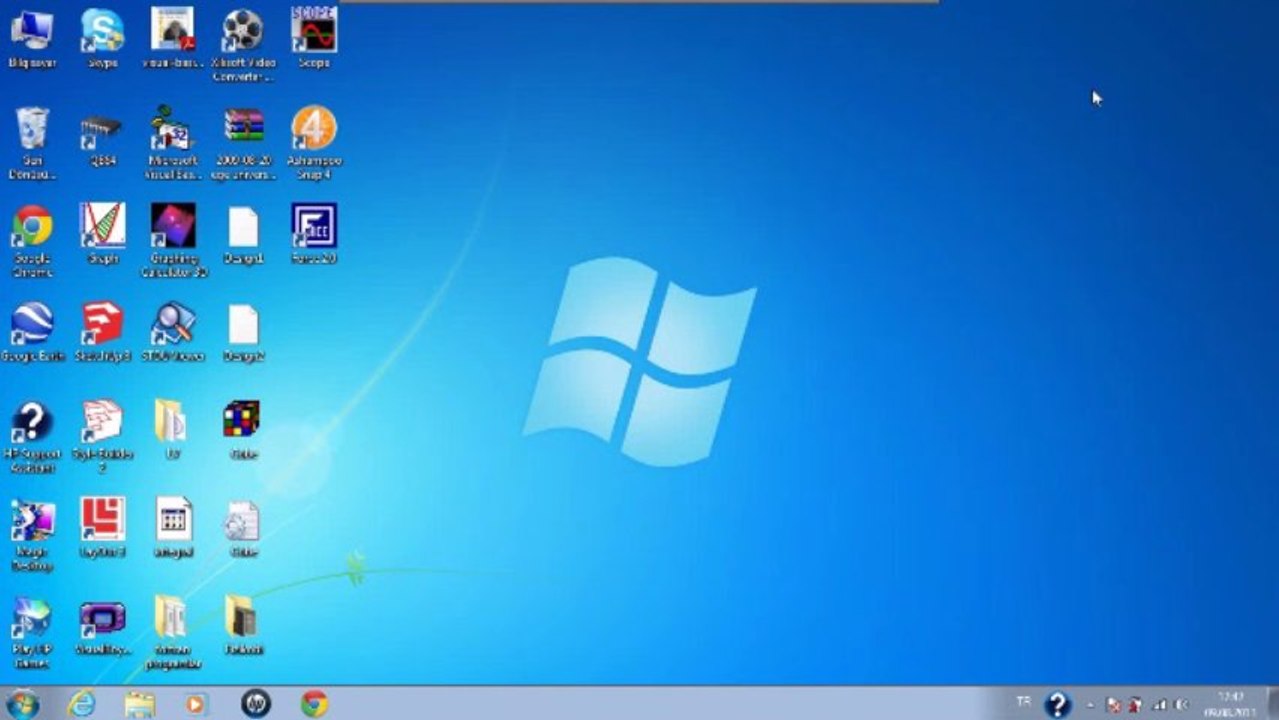Show hidden system tray icons
The width and height of the screenshot is (1279, 720).
[x=1089, y=704]
